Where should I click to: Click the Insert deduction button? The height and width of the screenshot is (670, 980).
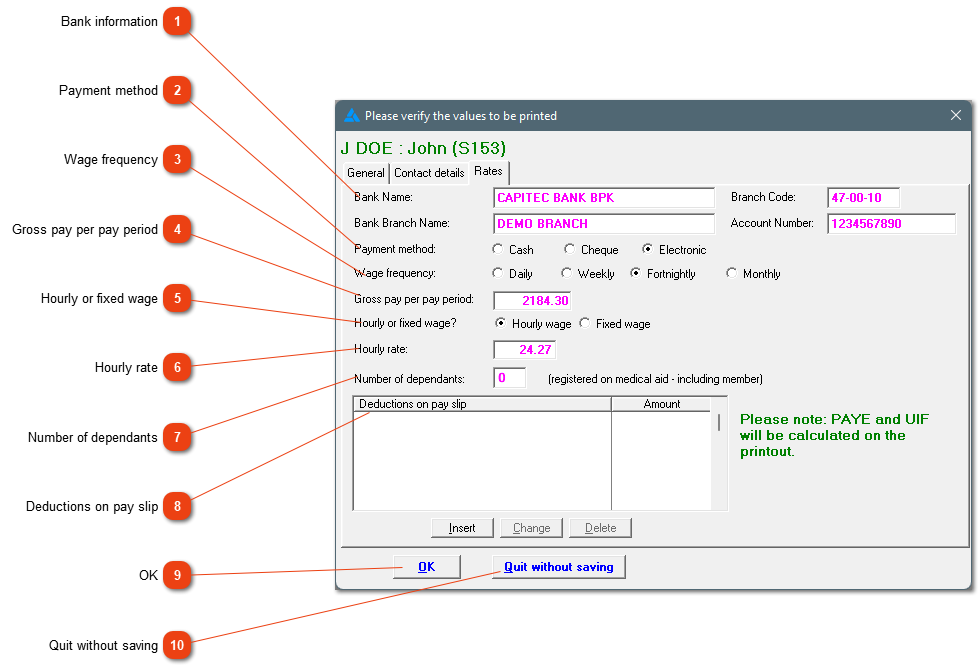pyautogui.click(x=462, y=528)
